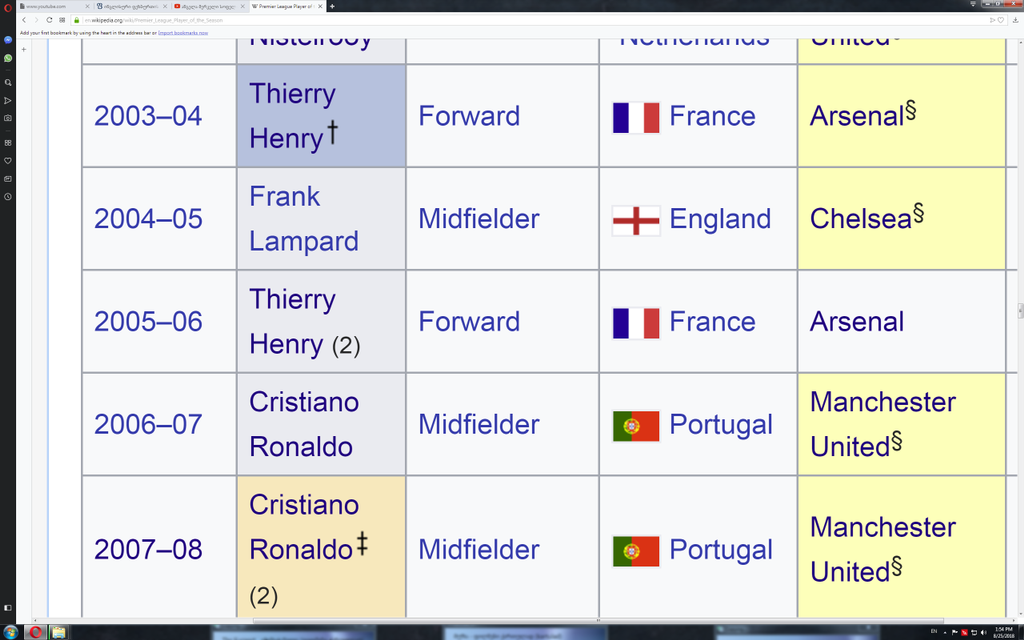Open the History clock icon in the sidebar
This screenshot has height=640, width=1024.
pyautogui.click(x=8, y=197)
